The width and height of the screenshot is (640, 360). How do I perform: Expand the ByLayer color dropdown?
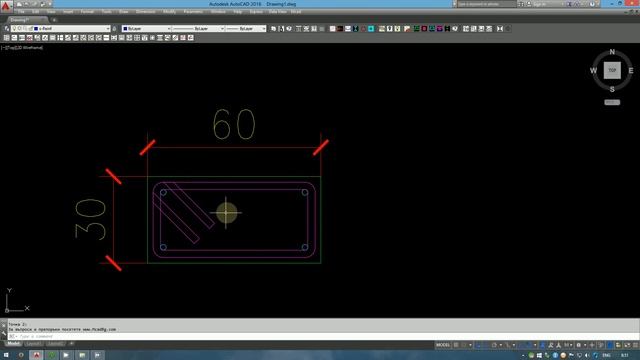pos(169,29)
